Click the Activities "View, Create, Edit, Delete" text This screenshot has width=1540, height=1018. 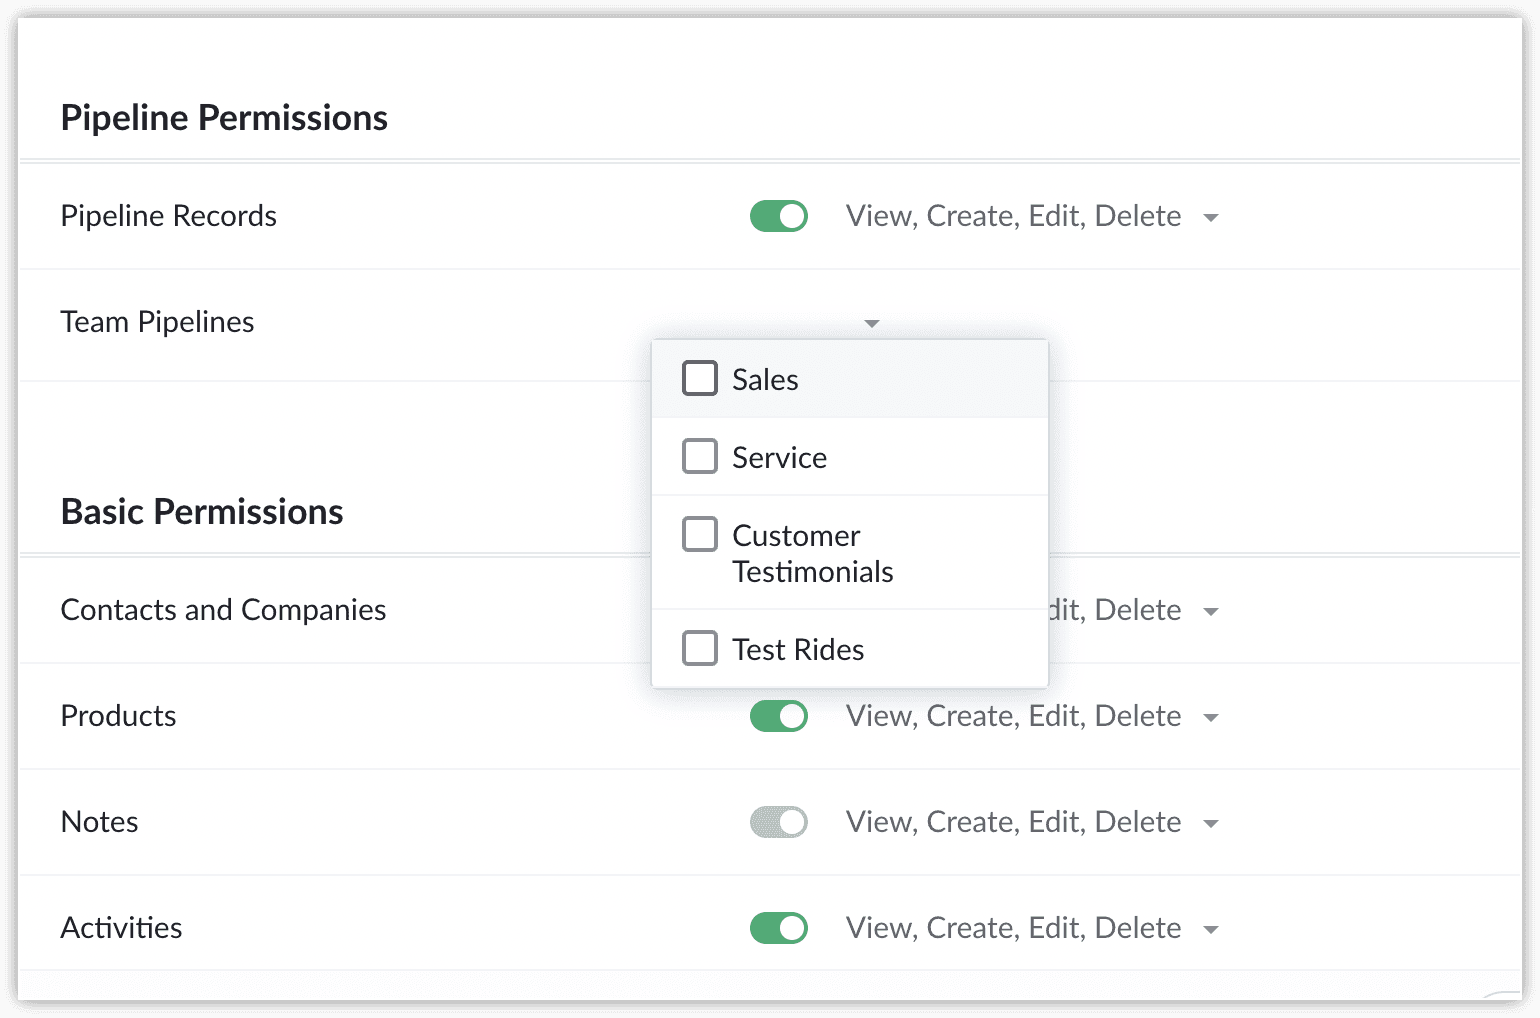1013,928
